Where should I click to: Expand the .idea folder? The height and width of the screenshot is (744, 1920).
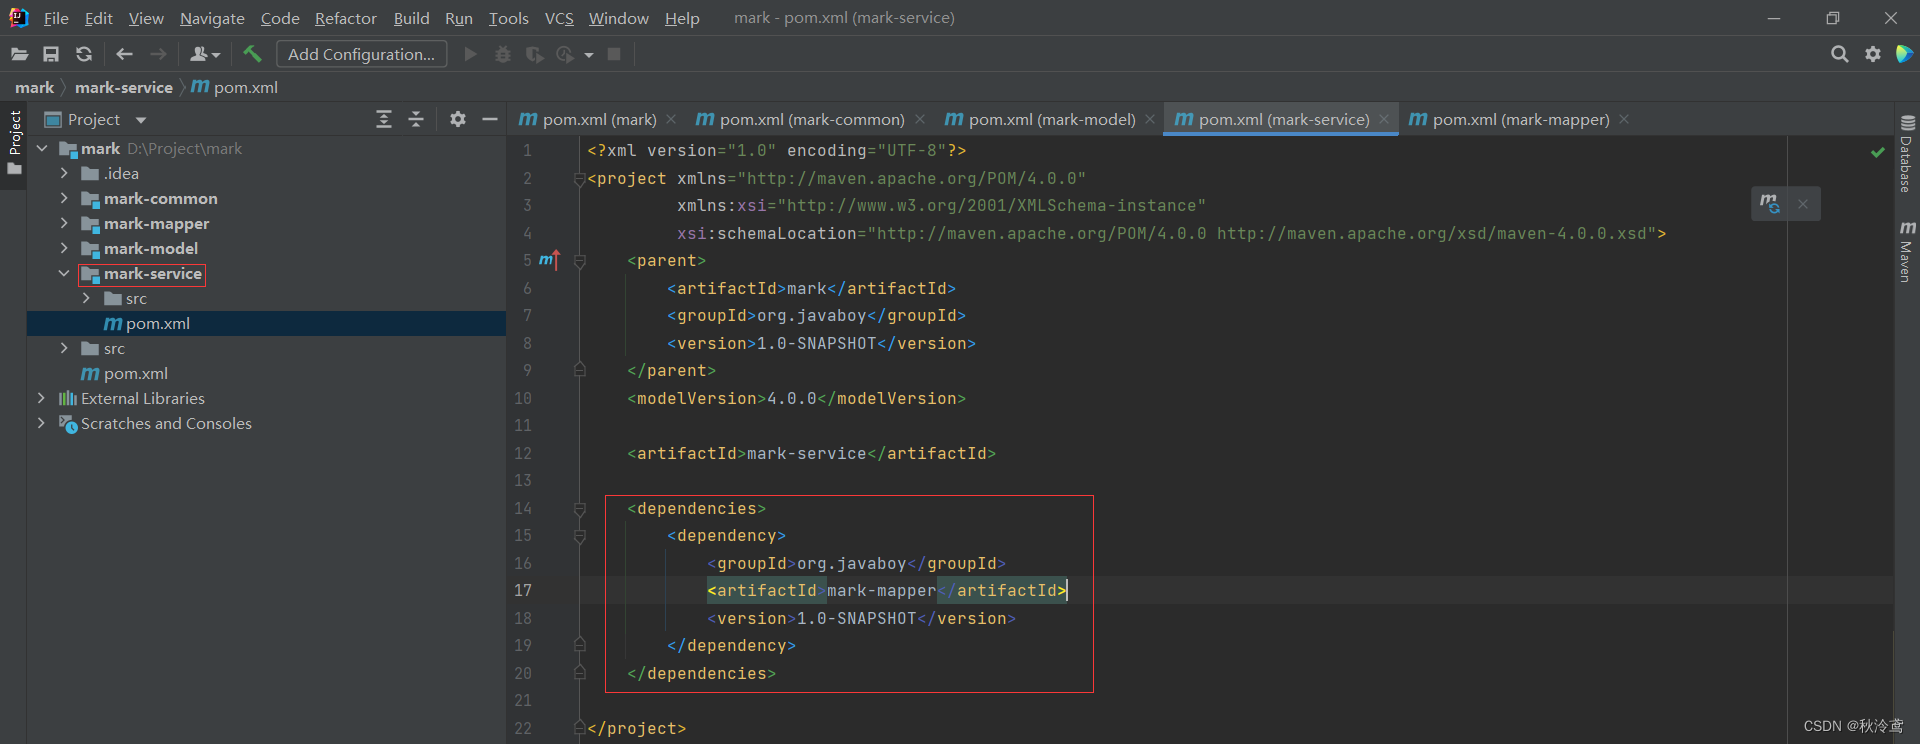(x=64, y=173)
